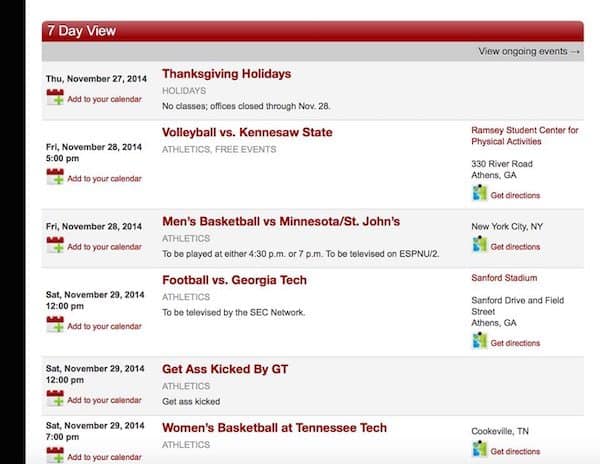Open Football vs. Georgia Tech event page
The width and height of the screenshot is (600, 464).
[x=234, y=280]
